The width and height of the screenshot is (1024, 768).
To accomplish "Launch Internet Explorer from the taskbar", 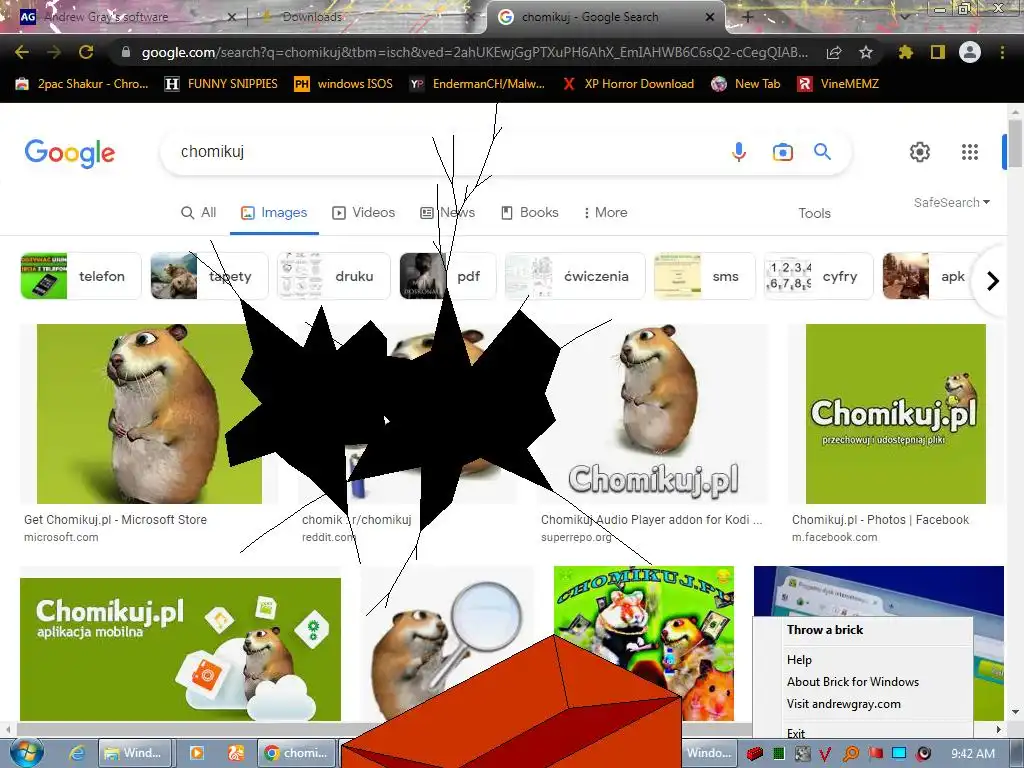I will click(77, 753).
